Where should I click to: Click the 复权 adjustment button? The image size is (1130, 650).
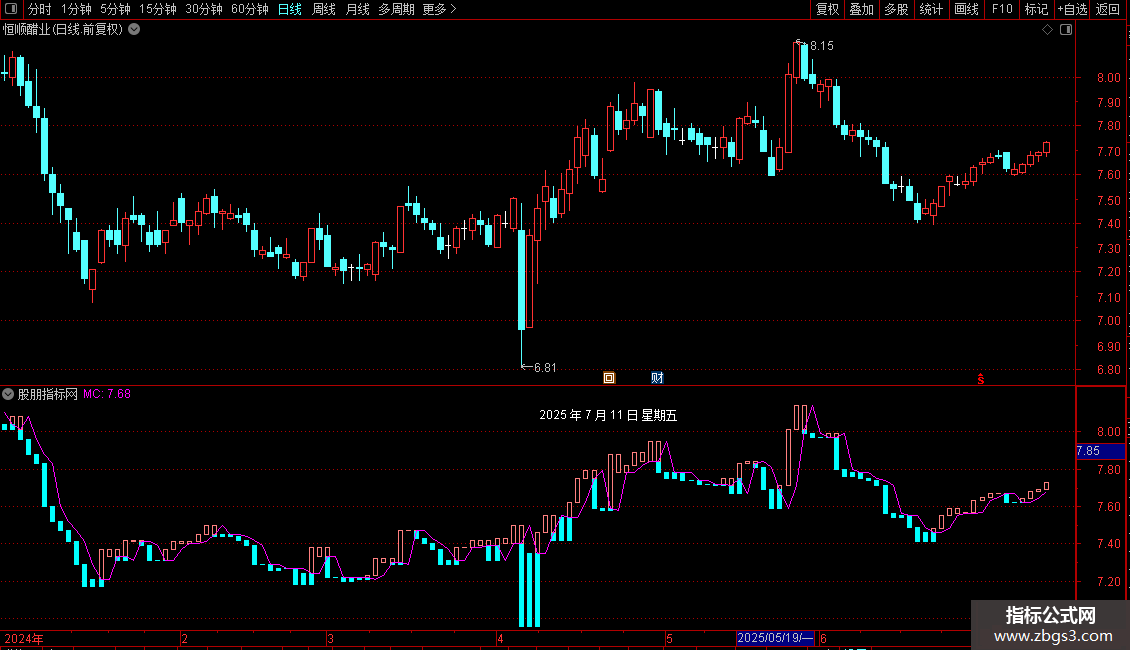pos(827,9)
